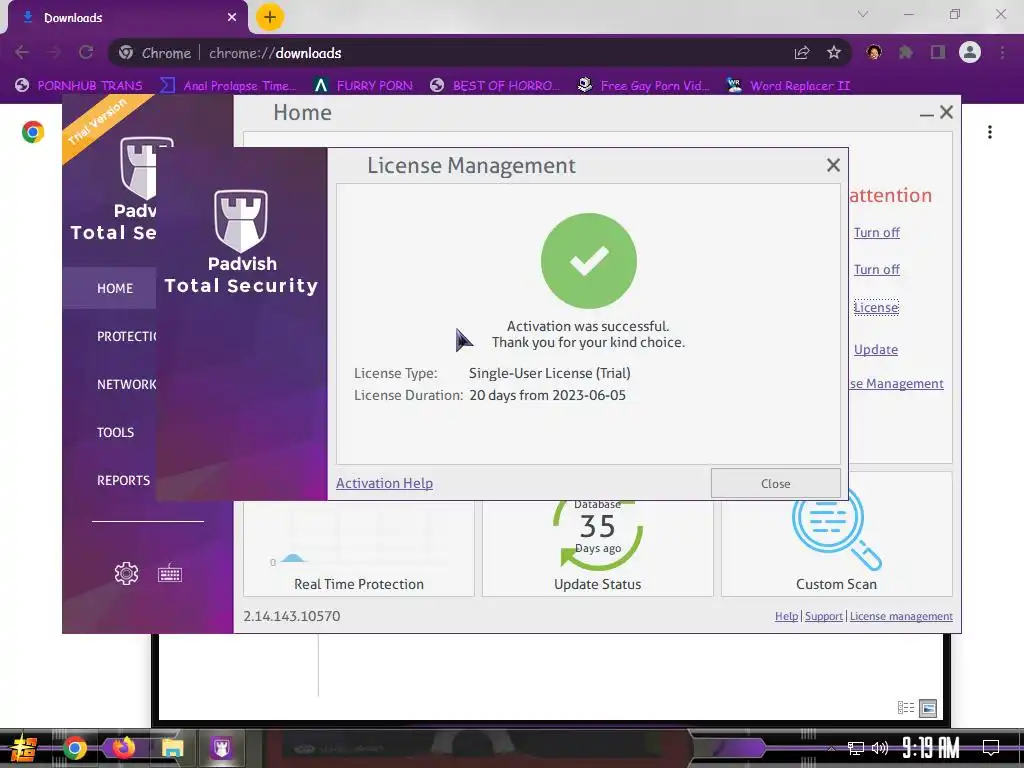Open Chrome tab search chevron
Screen dimensions: 1024x768
tap(863, 14)
